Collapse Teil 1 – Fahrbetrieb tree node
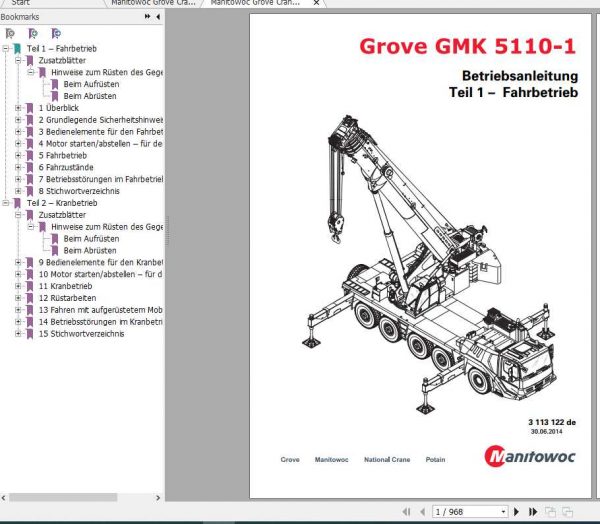 (5, 49)
